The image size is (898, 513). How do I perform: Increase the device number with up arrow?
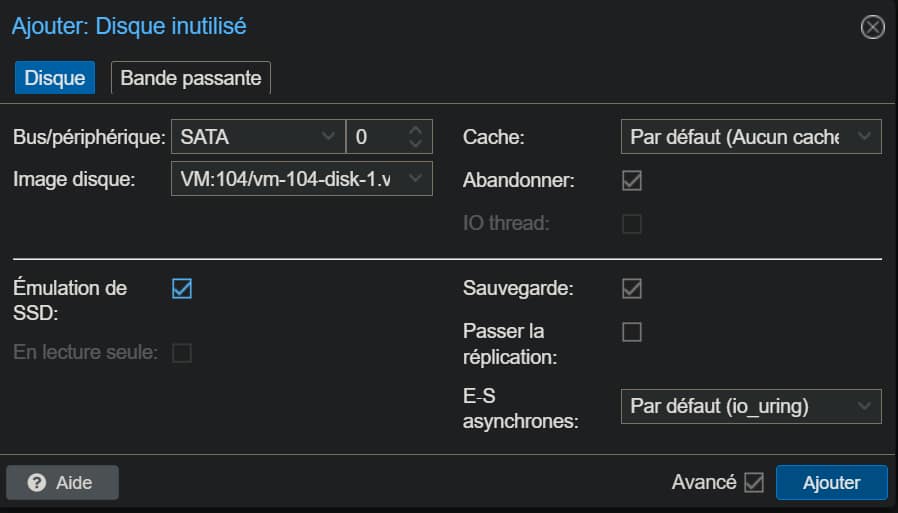pos(417,129)
